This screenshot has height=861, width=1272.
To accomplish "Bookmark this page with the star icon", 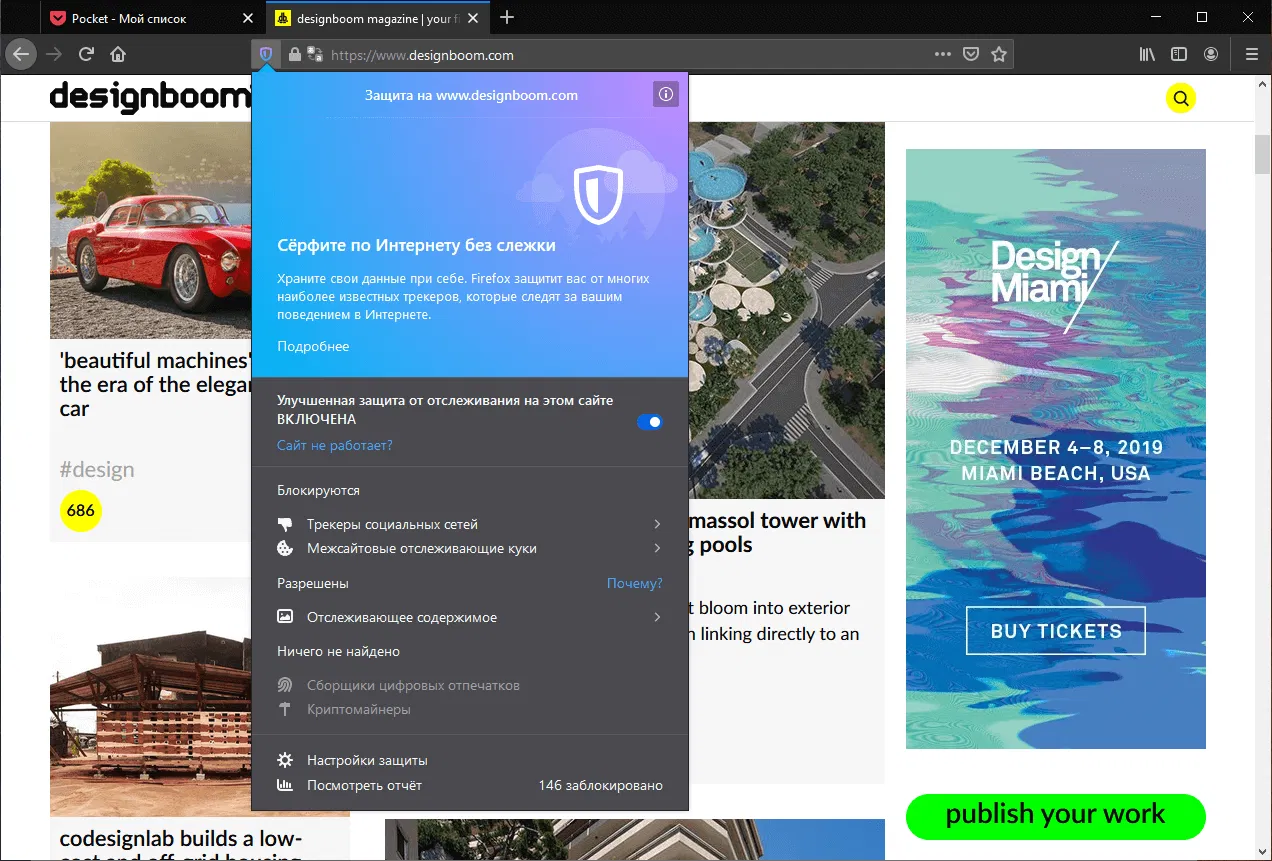I will [x=999, y=54].
